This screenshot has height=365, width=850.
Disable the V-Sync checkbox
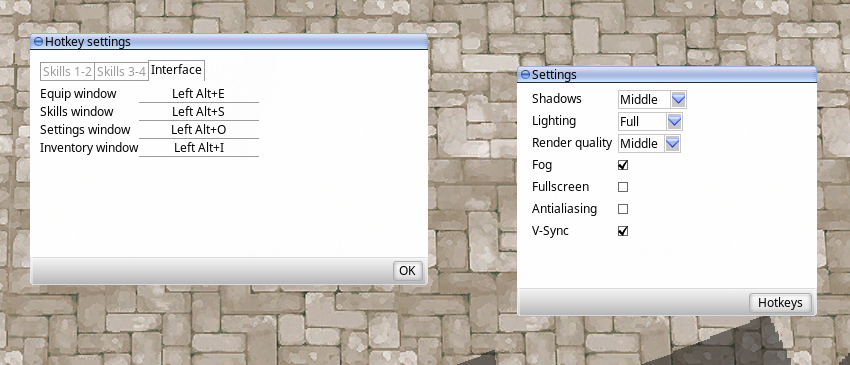click(623, 231)
